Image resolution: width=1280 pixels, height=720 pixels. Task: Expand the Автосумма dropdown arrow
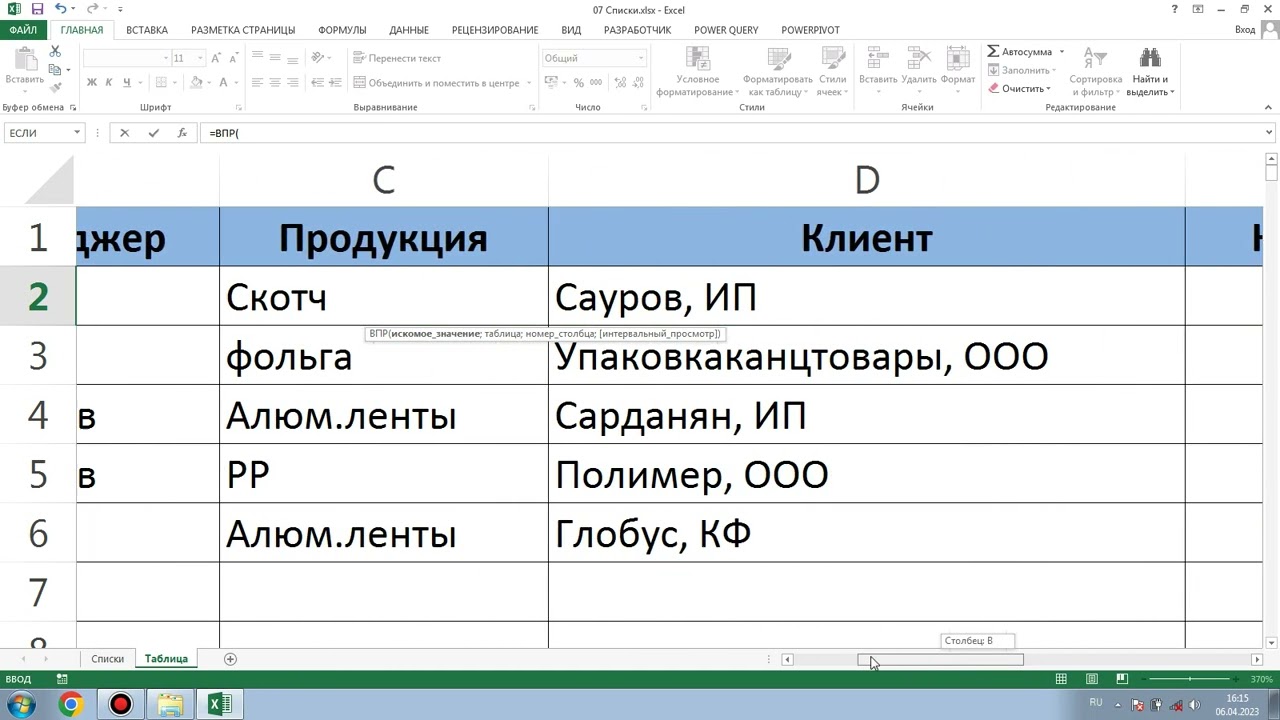click(x=1062, y=52)
